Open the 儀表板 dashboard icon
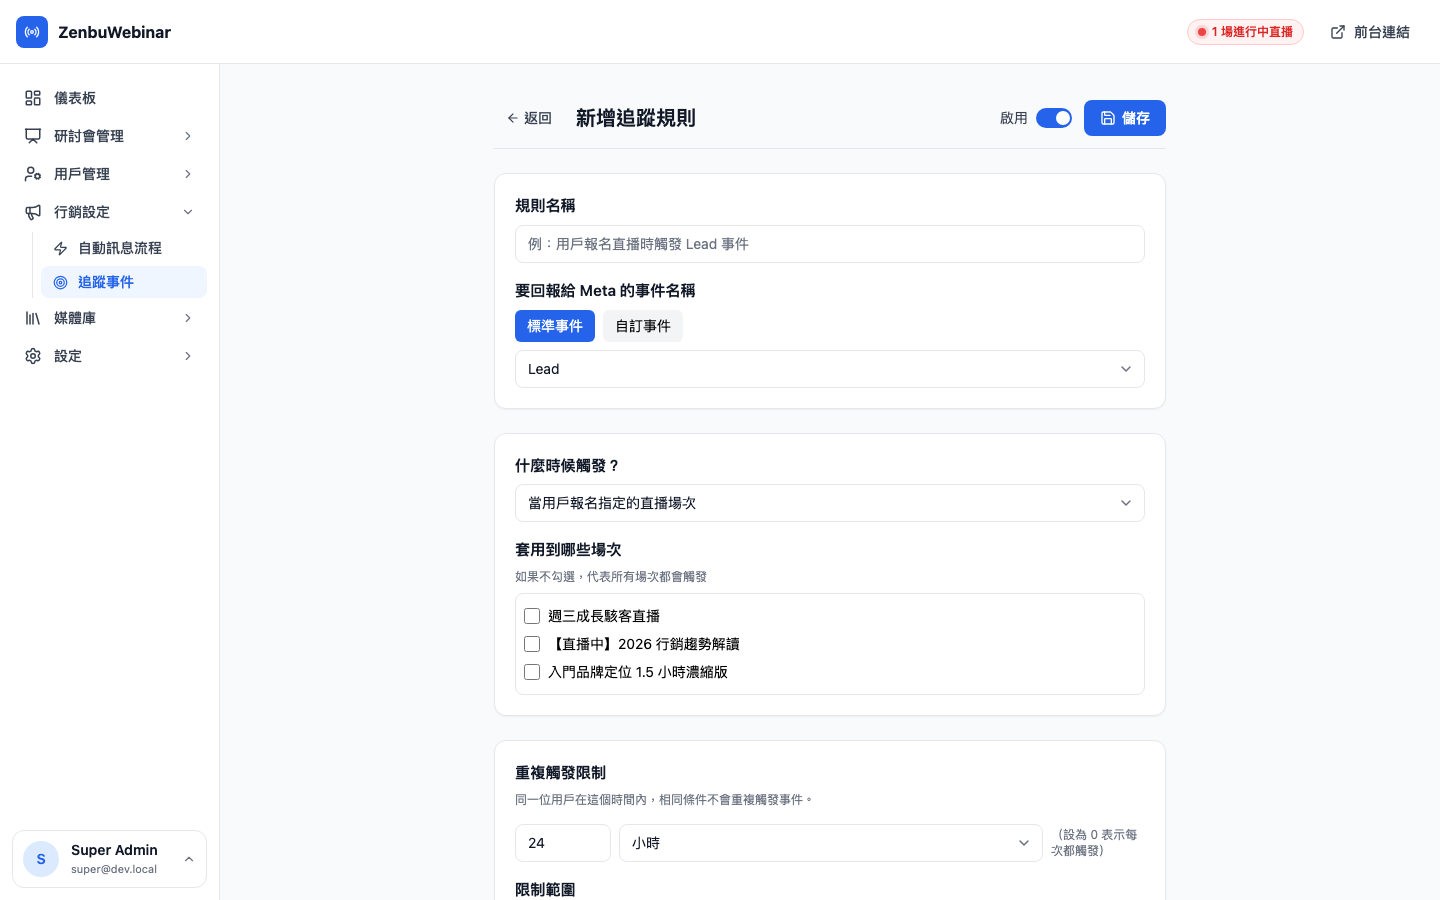Image resolution: width=1440 pixels, height=900 pixels. click(33, 98)
